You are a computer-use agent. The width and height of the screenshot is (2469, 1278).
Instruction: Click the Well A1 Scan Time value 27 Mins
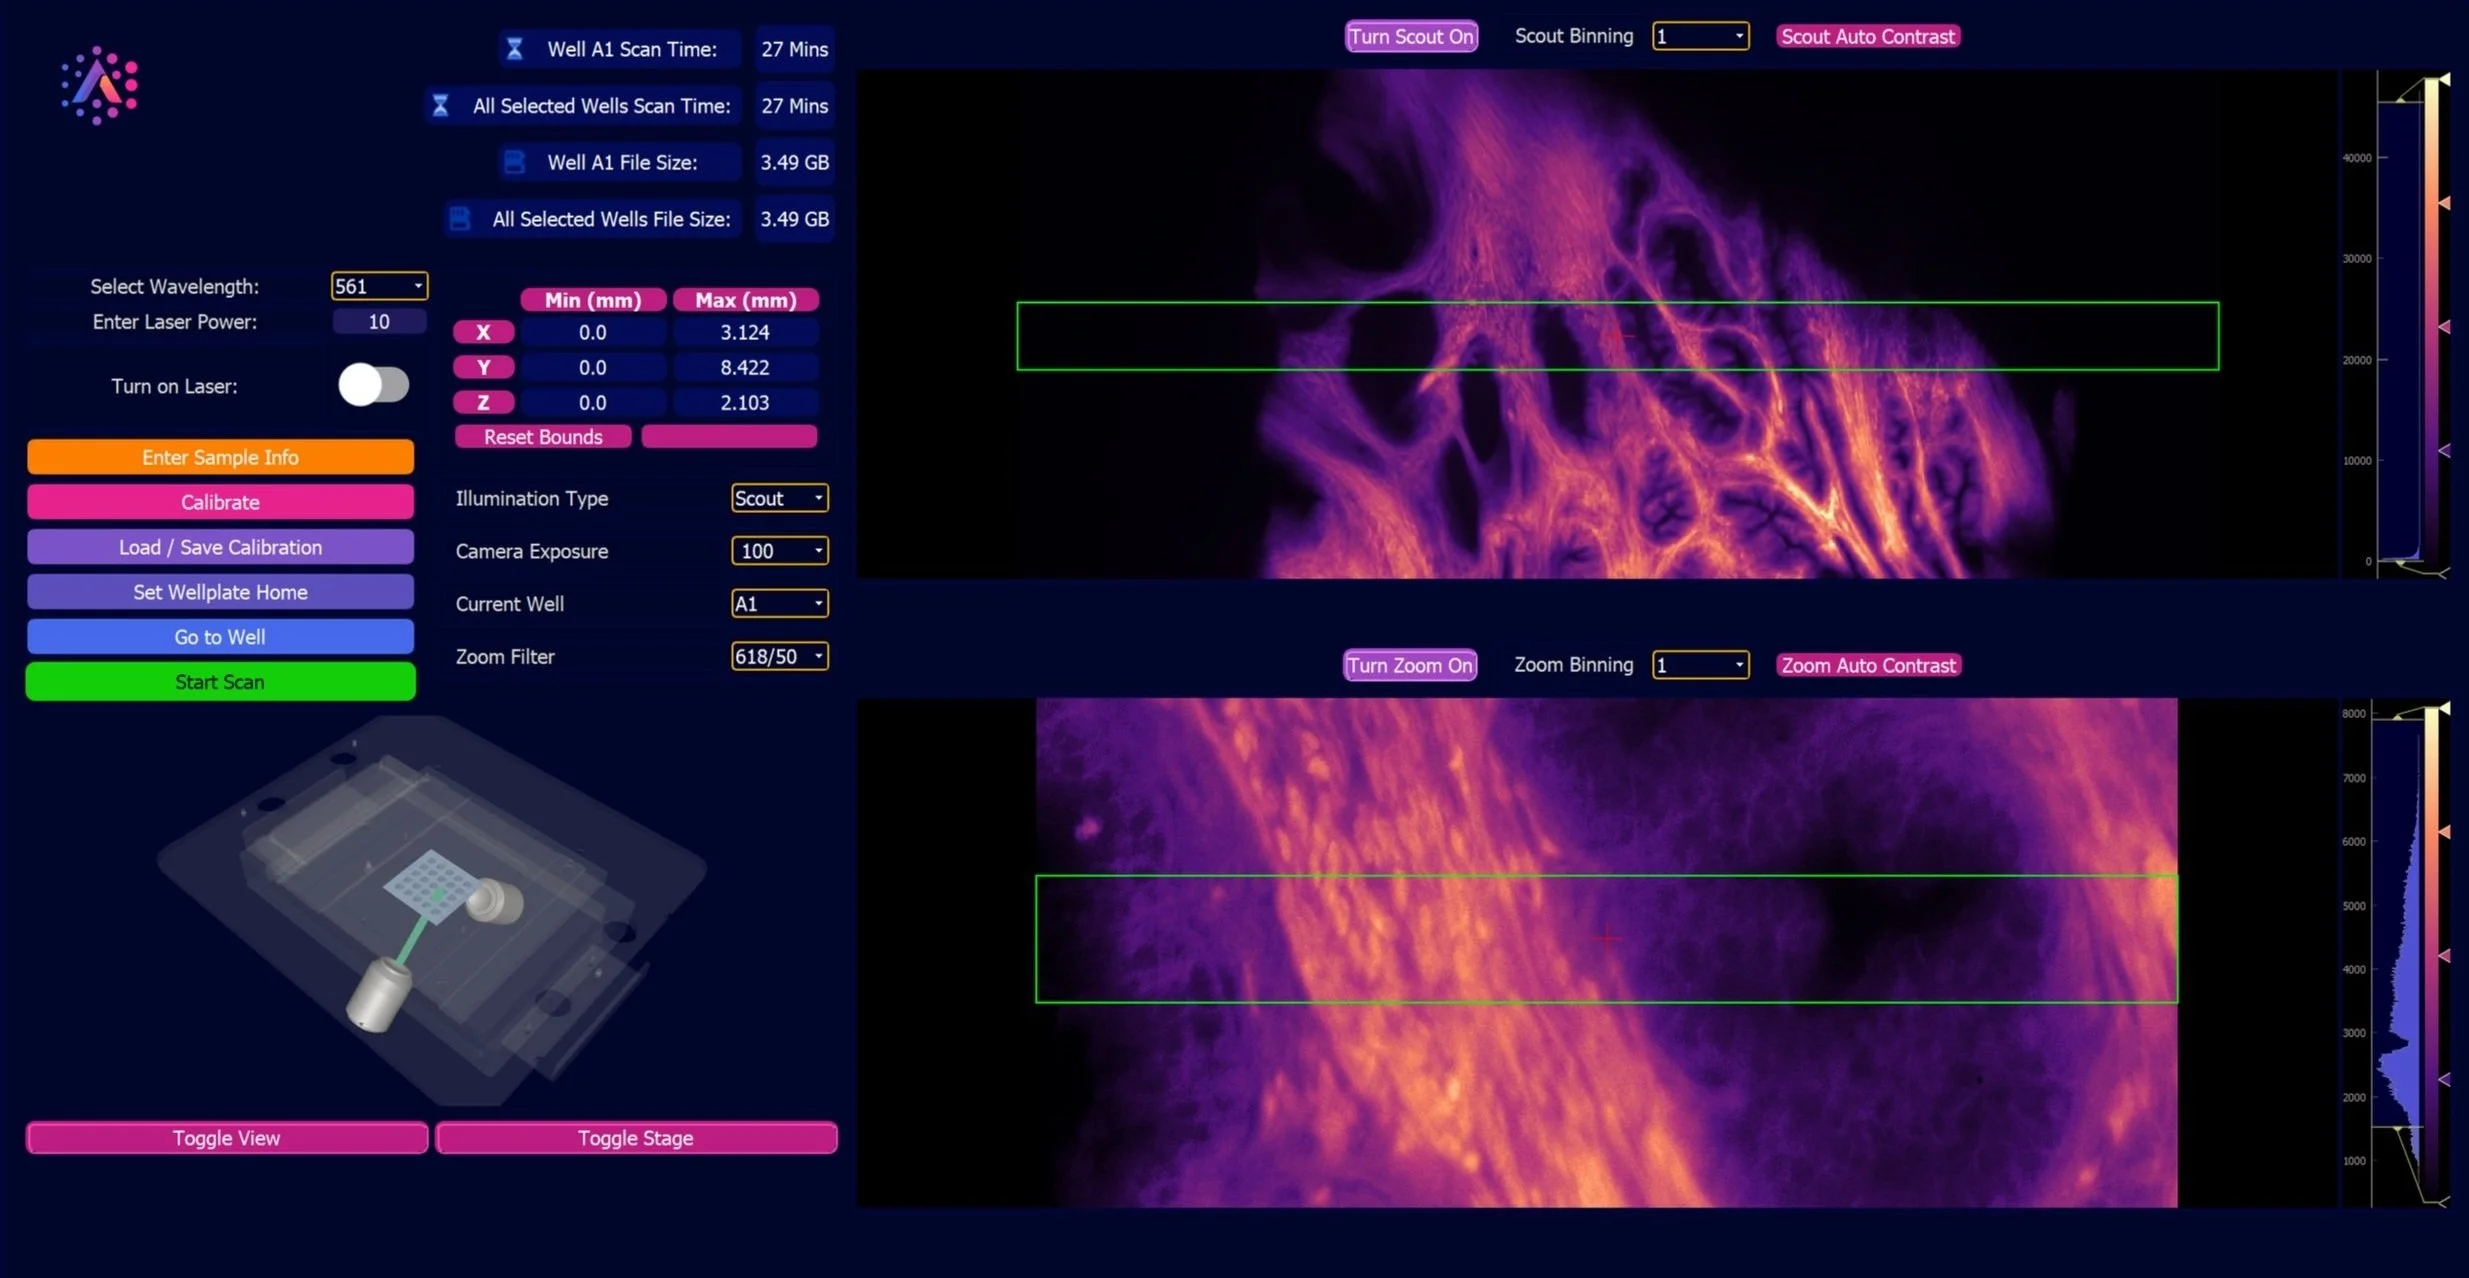(795, 49)
